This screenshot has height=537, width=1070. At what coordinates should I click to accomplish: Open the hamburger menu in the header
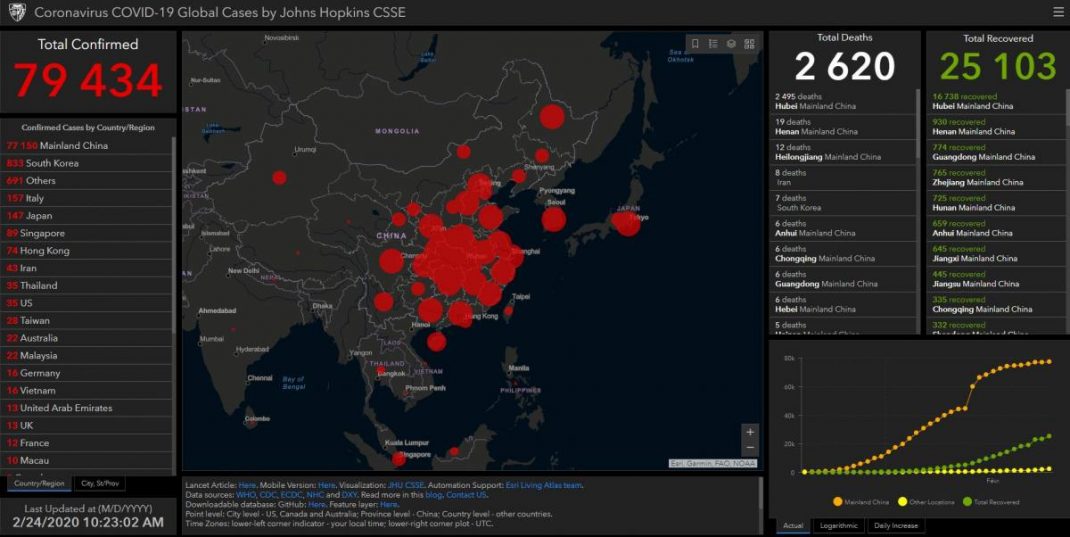pyautogui.click(x=1058, y=12)
